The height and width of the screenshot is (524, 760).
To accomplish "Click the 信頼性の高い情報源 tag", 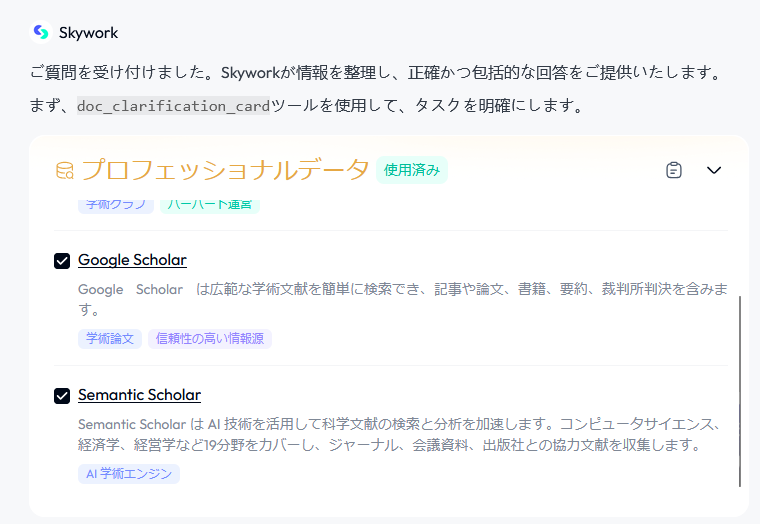I will tap(210, 339).
